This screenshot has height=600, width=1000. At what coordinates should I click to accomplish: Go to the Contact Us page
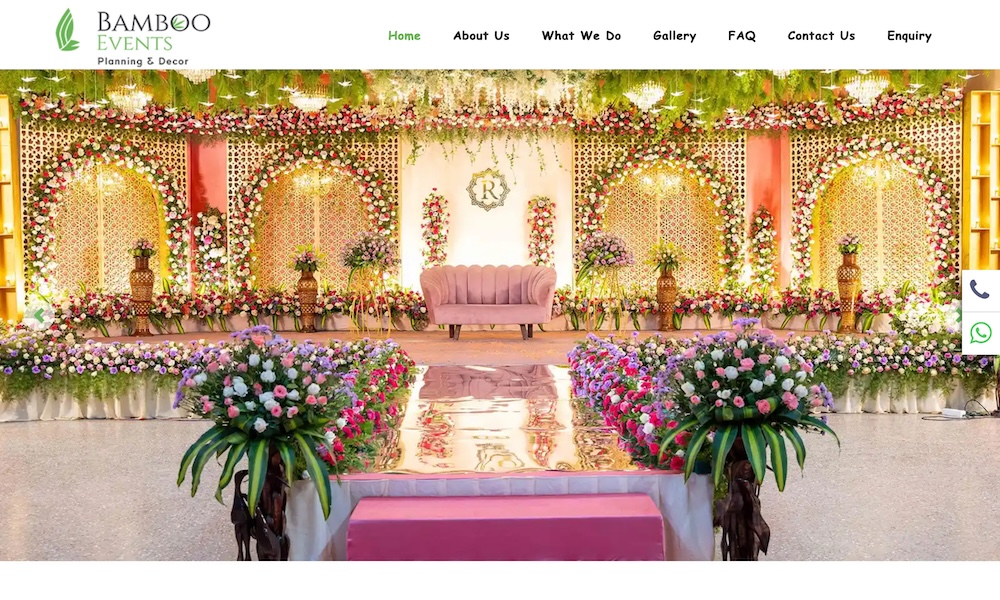pyautogui.click(x=820, y=36)
